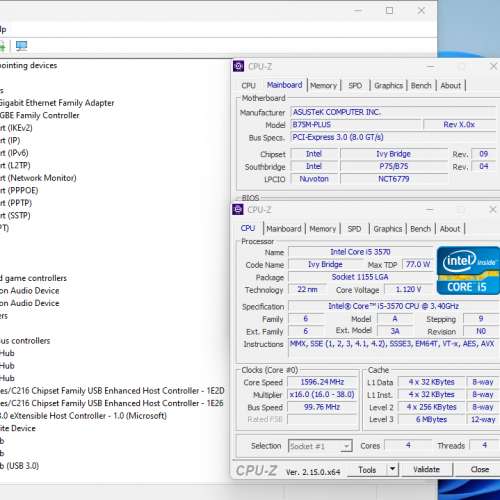Open About tab in upper CPU-Z window
500x500 pixels.
tap(450, 86)
